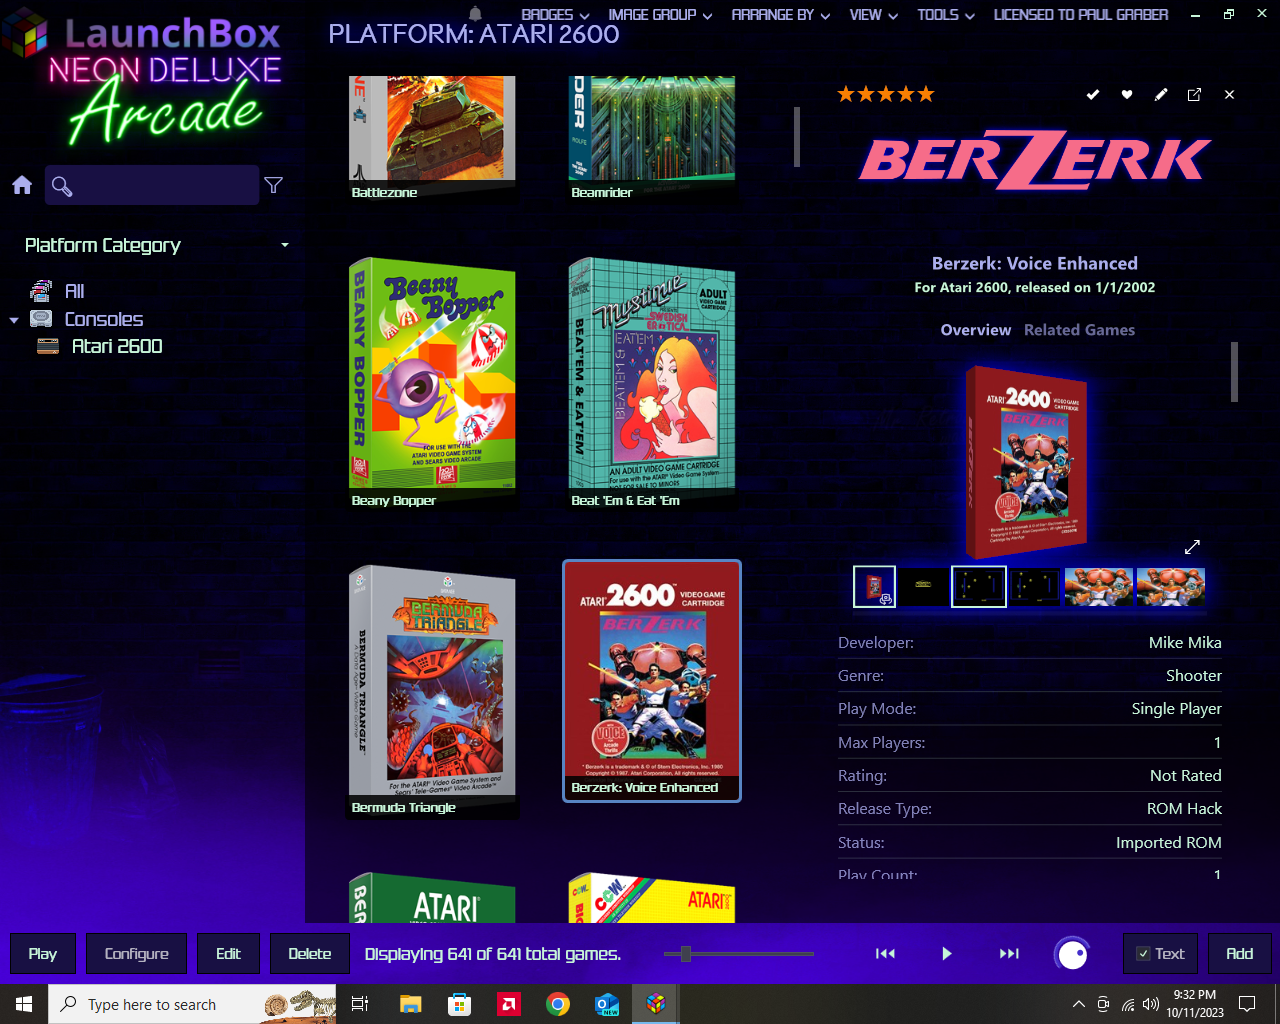Click the five-star rating

point(886,94)
